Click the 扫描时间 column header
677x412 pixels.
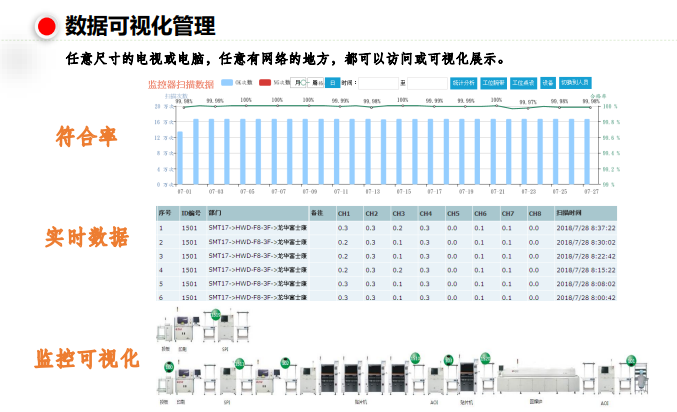[x=570, y=214]
